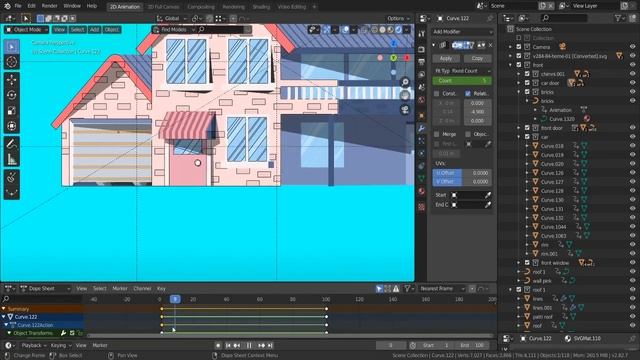
Task: Toggle Merge checkbox in array modifier
Action: 436,134
